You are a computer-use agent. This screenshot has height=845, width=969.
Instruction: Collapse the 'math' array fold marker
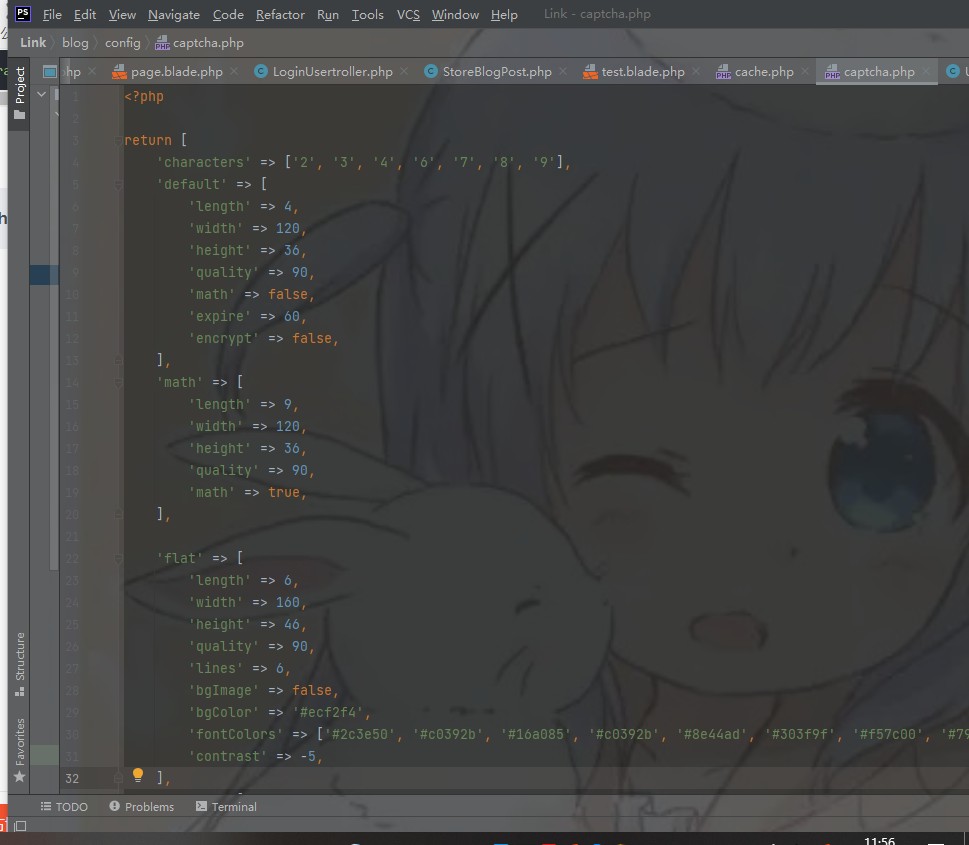pyautogui.click(x=118, y=383)
